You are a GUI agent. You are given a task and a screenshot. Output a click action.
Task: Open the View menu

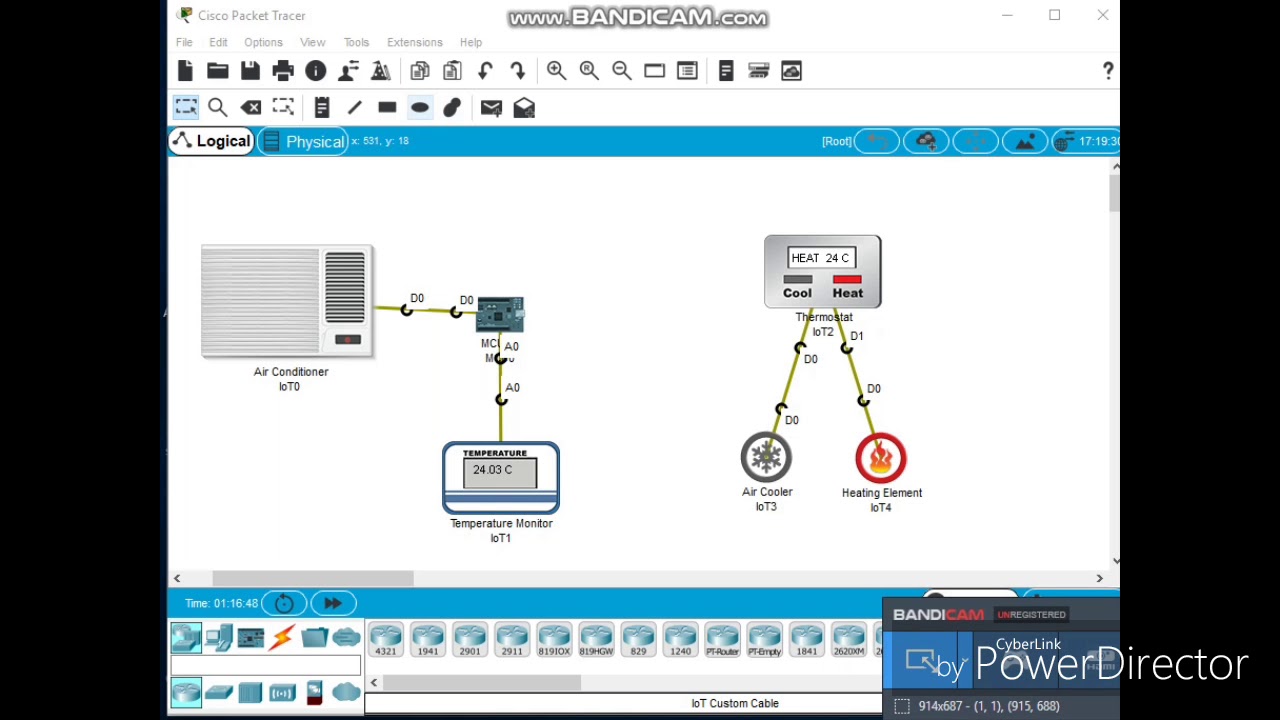point(312,42)
